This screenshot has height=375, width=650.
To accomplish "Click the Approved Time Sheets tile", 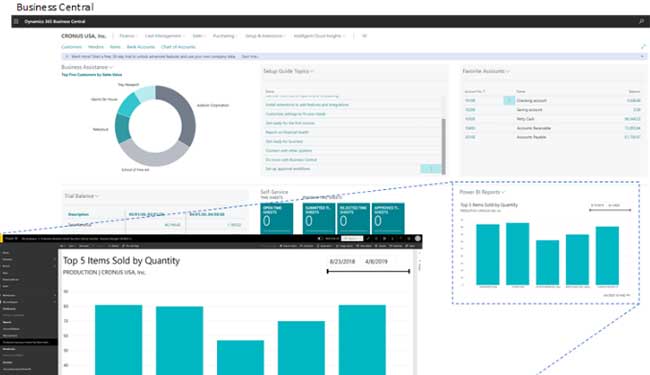I will click(x=388, y=219).
